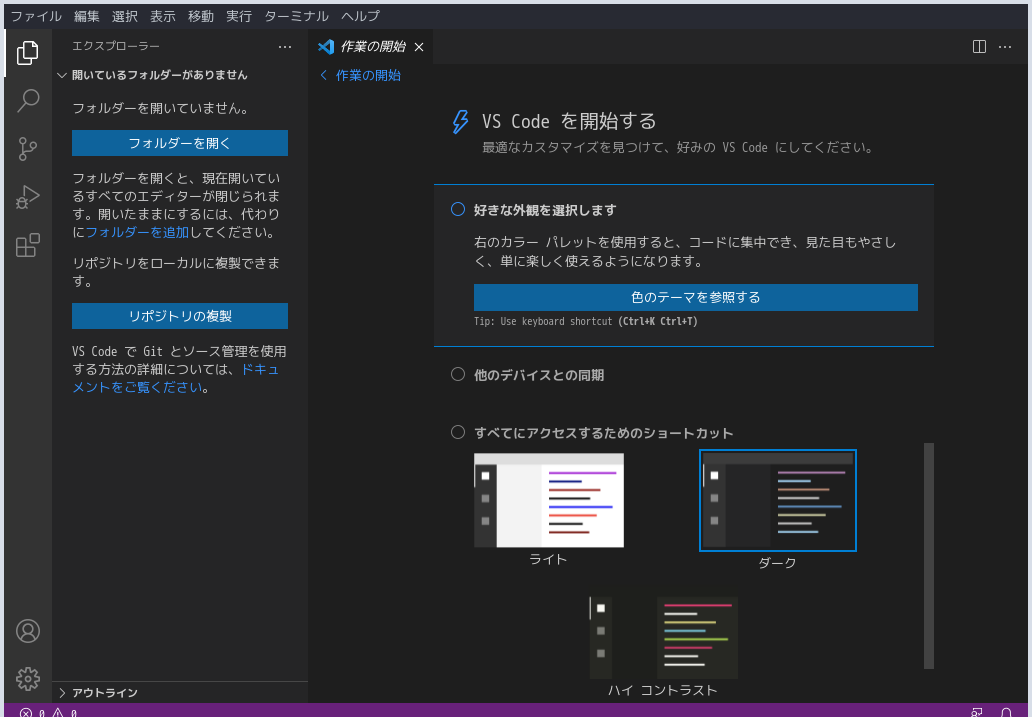Open the 移動 menu
The height and width of the screenshot is (717, 1032).
(201, 16)
